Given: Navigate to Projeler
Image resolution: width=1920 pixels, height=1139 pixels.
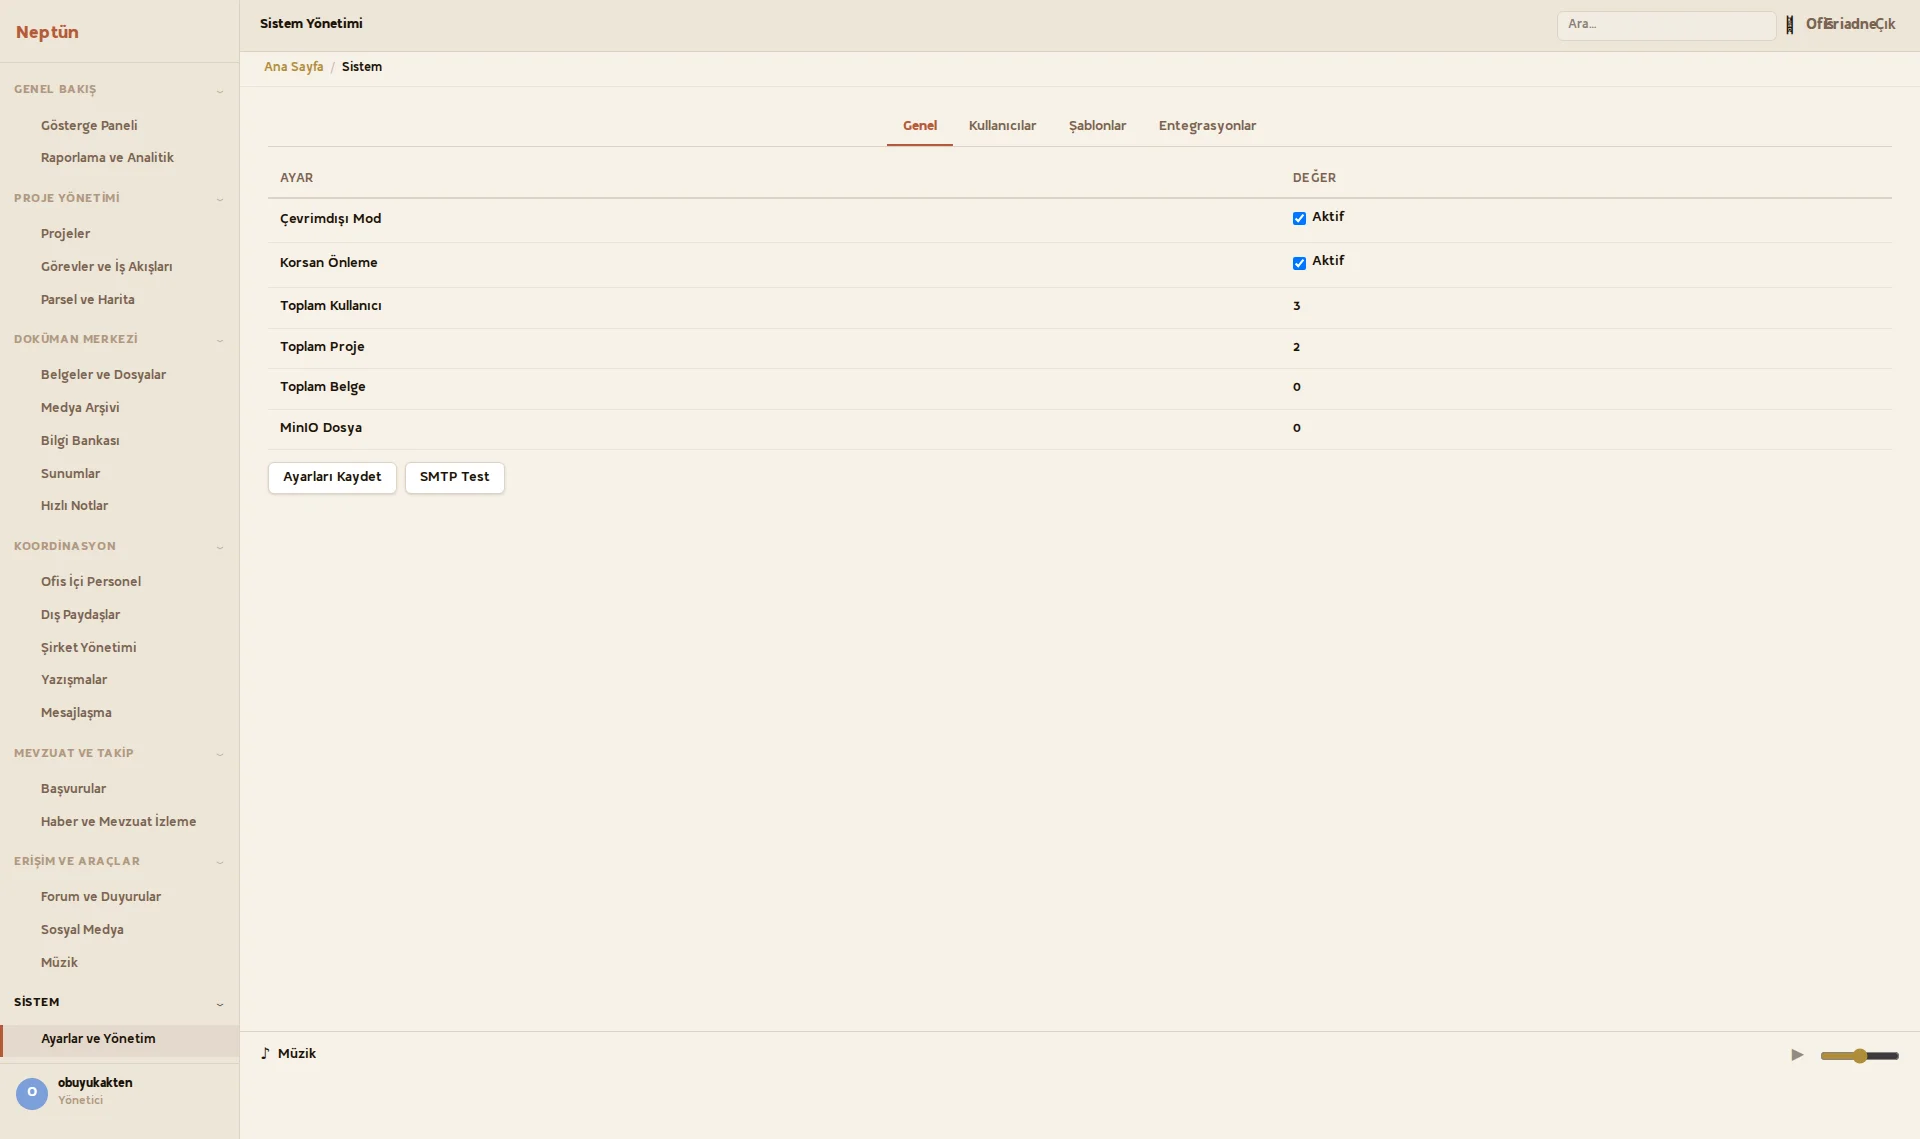Looking at the screenshot, I should [x=65, y=234].
